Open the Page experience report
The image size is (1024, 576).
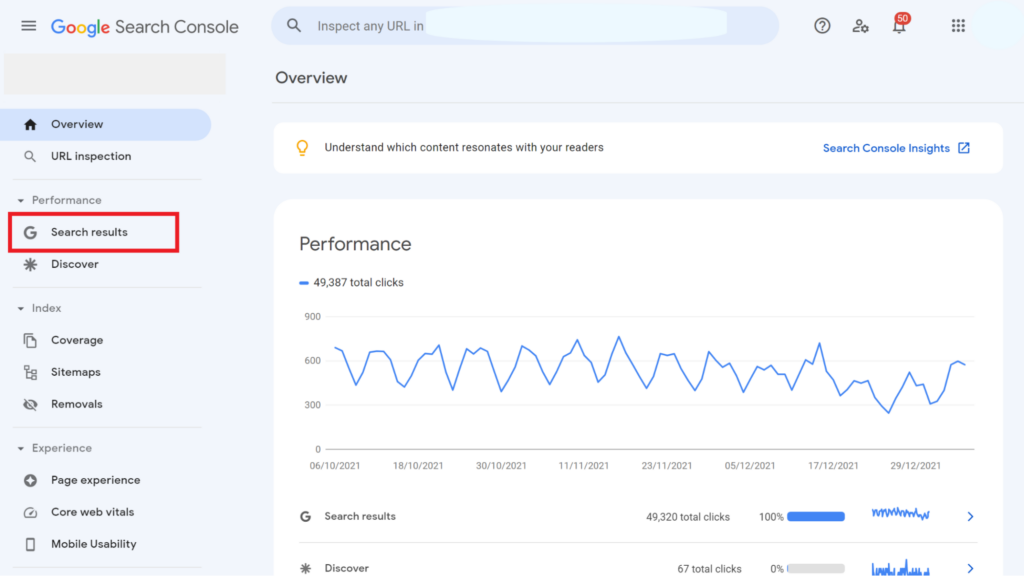pyautogui.click(x=105, y=481)
